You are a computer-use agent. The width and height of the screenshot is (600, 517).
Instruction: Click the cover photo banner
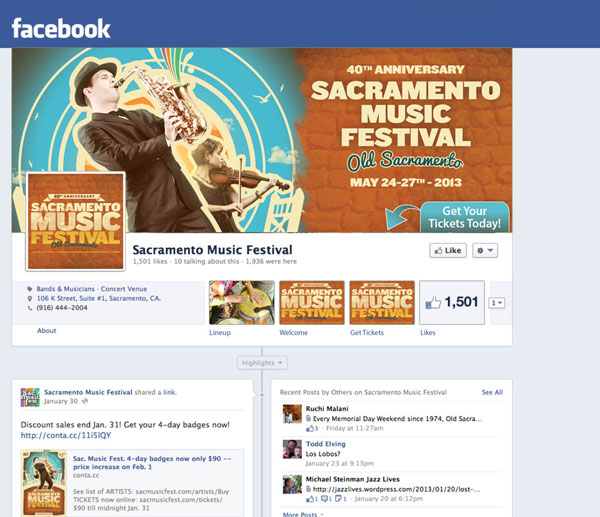(262, 140)
